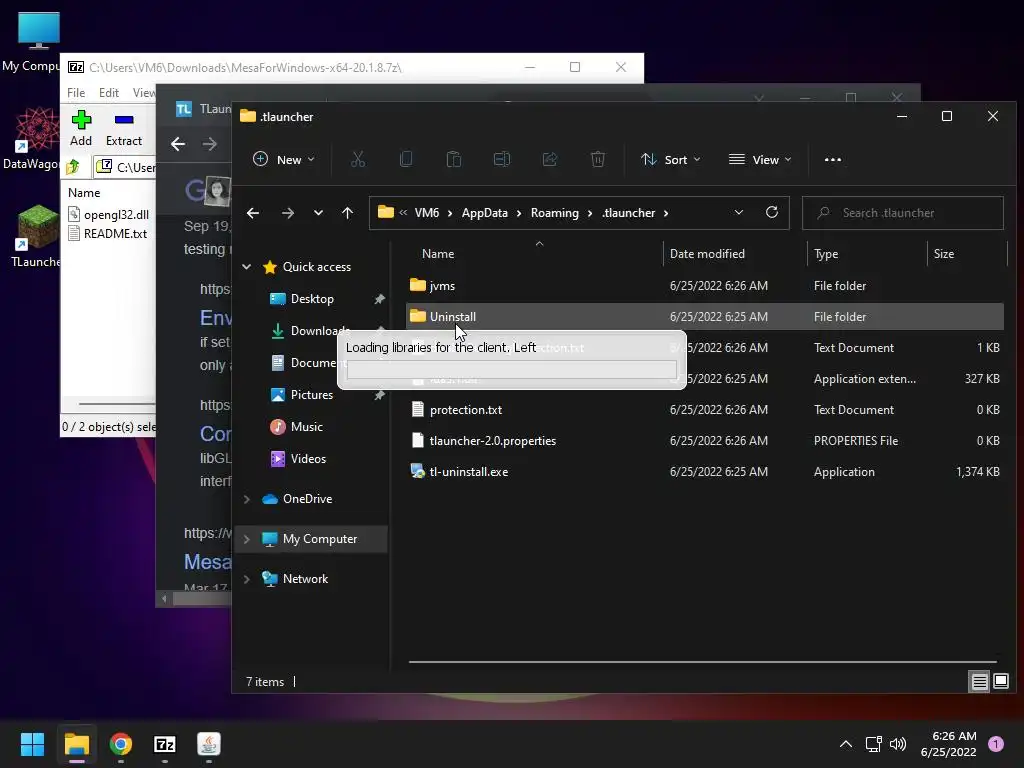Click 7-Zip icon on the taskbar
This screenshot has width=1024, height=768.
165,744
